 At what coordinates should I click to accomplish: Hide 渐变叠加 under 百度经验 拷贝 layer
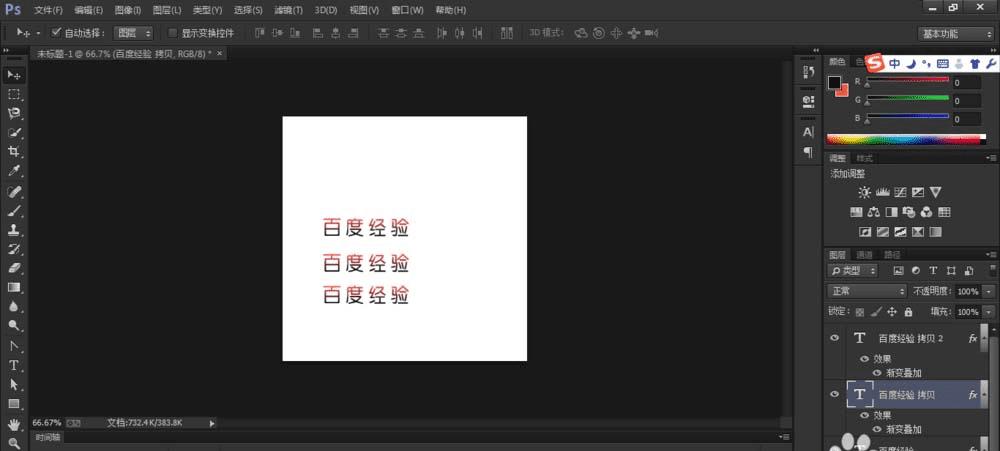coord(876,429)
